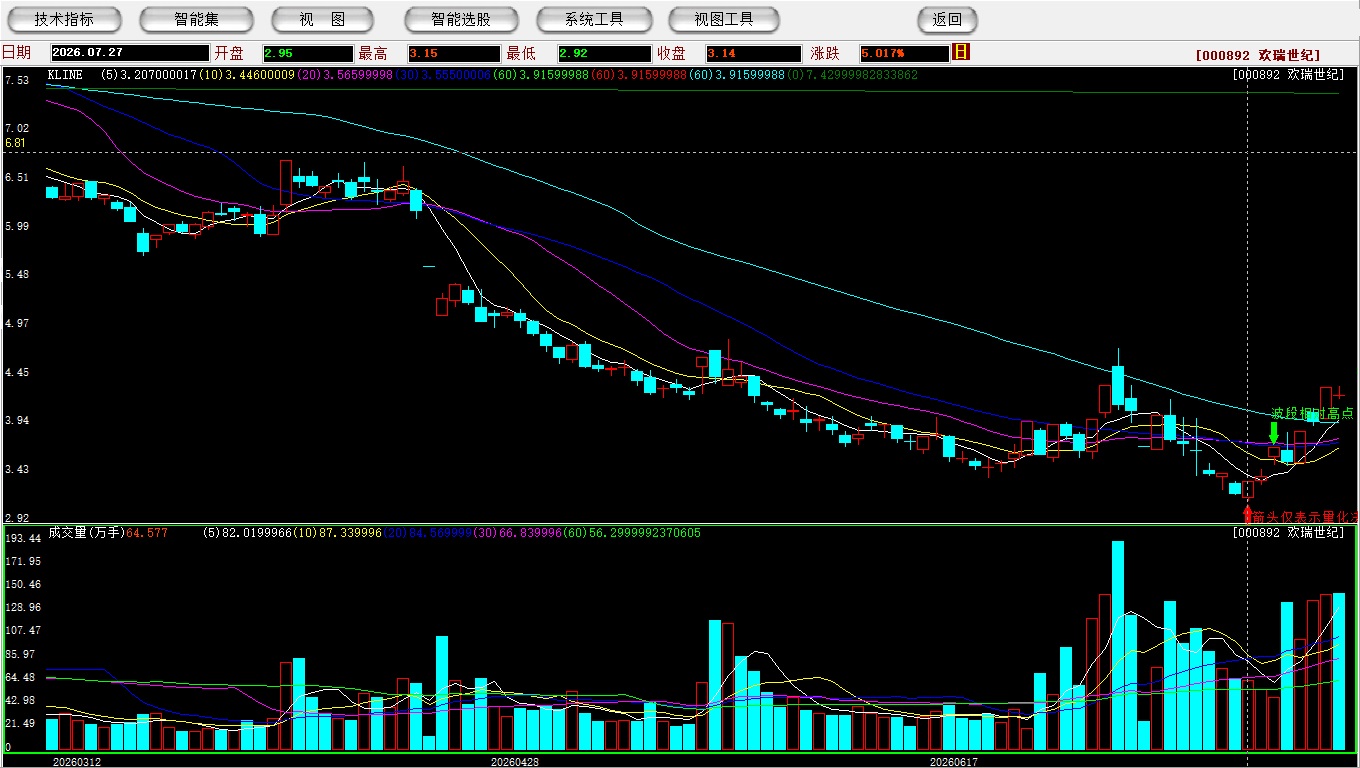The width and height of the screenshot is (1360, 768).
Task: Click the 193.44 volume axis label
Action: (23, 538)
